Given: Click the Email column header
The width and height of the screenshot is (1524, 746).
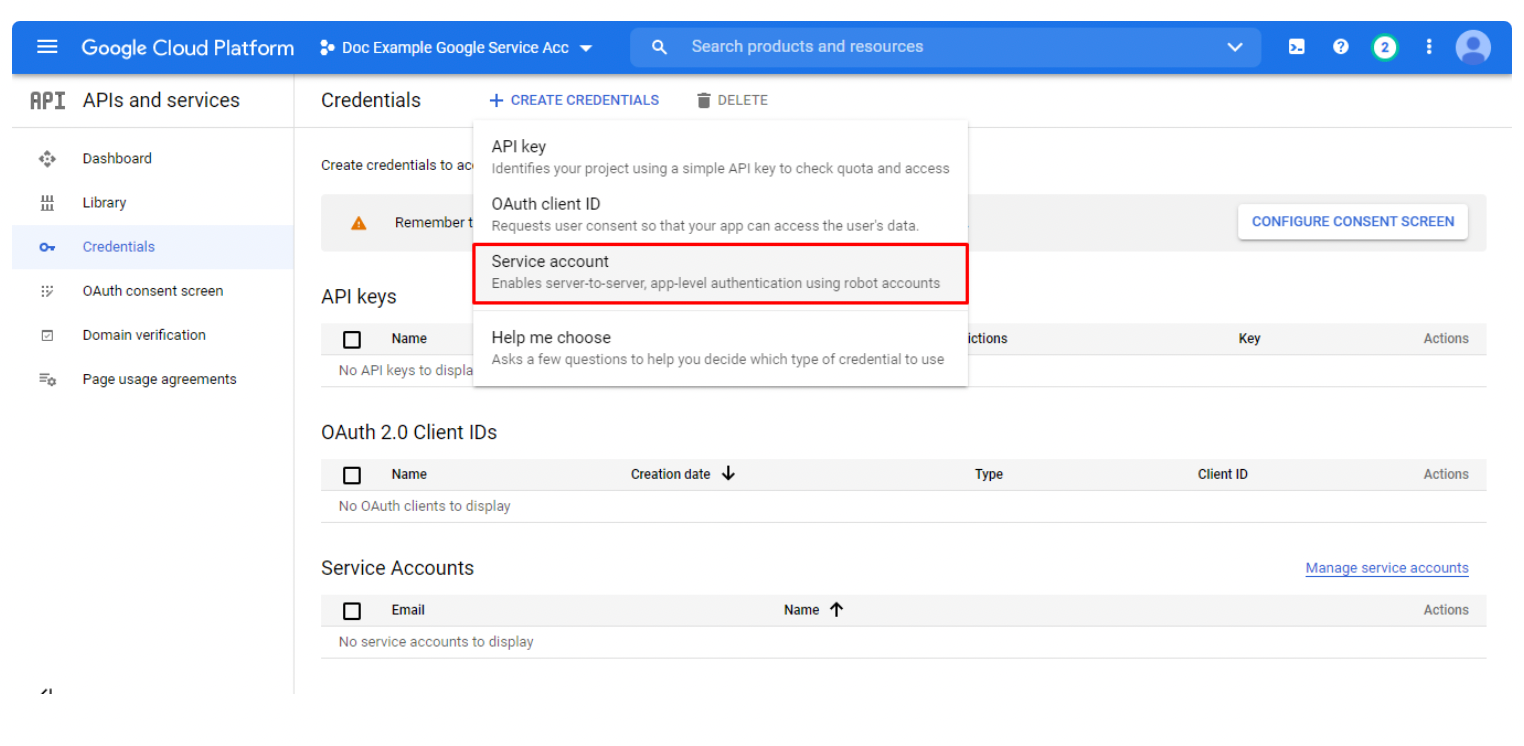Looking at the screenshot, I should [408, 610].
